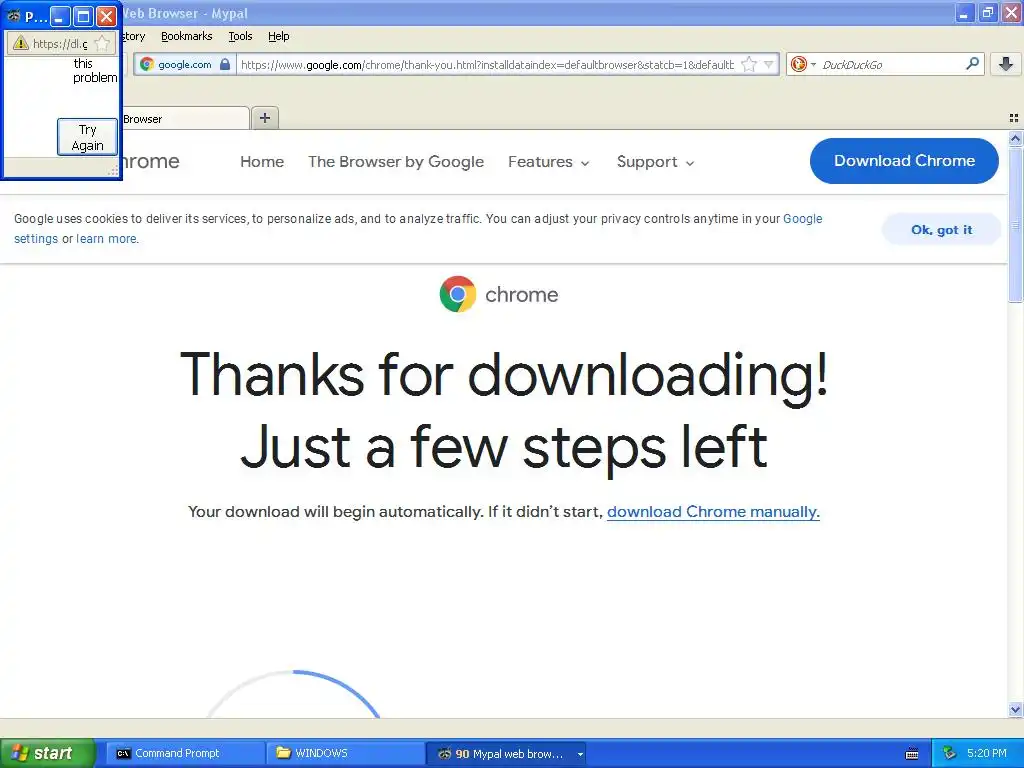Open the address bar history dropdown arrow
The image size is (1024, 768).
click(769, 64)
